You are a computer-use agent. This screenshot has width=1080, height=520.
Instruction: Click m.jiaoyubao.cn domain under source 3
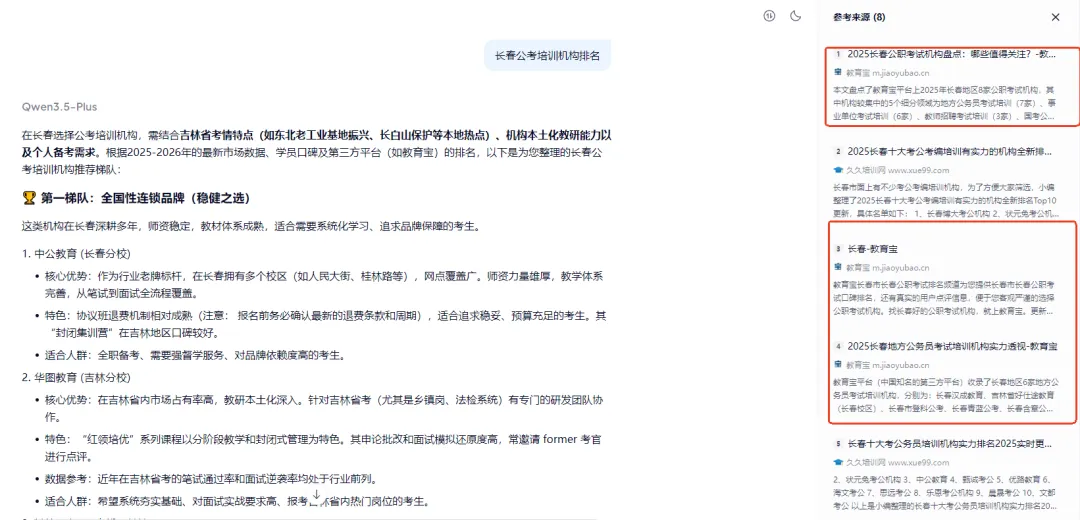901,267
